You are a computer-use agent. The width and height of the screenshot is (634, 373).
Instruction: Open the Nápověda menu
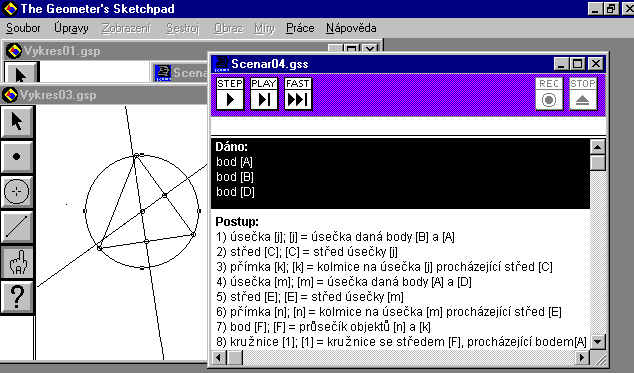click(x=351, y=28)
